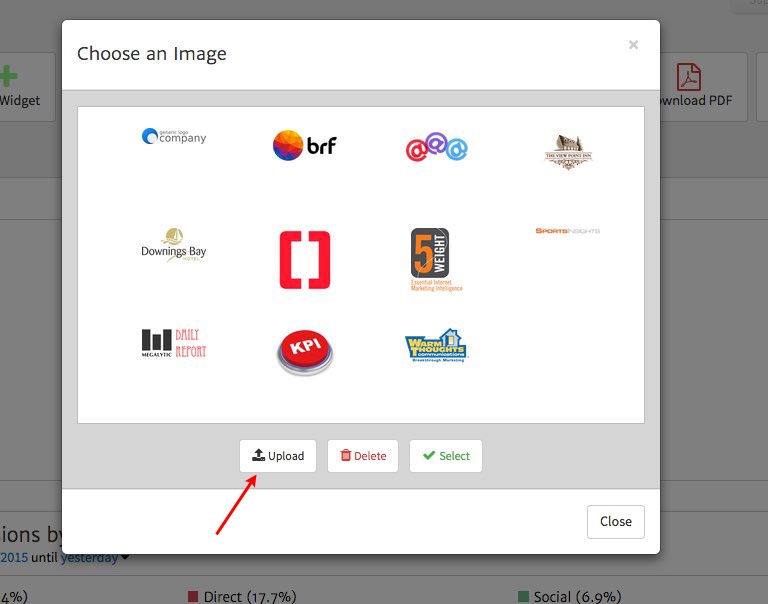Select the red brackets logo
Image resolution: width=768 pixels, height=604 pixels.
click(x=305, y=260)
